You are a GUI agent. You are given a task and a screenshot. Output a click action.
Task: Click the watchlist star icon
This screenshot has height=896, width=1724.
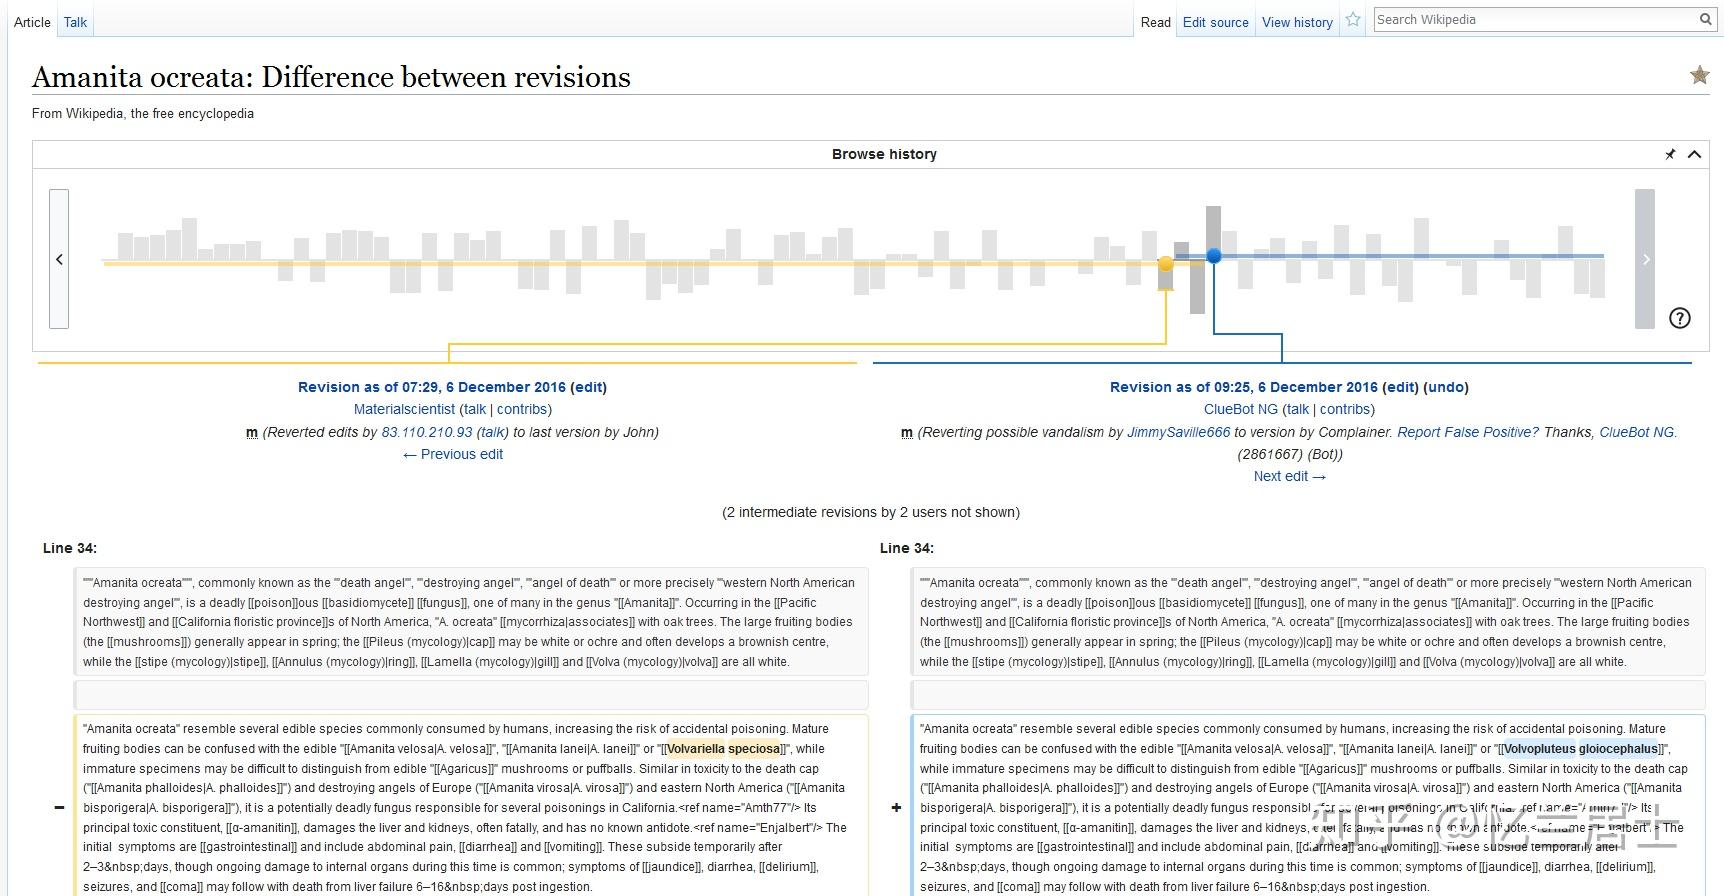pos(1353,20)
